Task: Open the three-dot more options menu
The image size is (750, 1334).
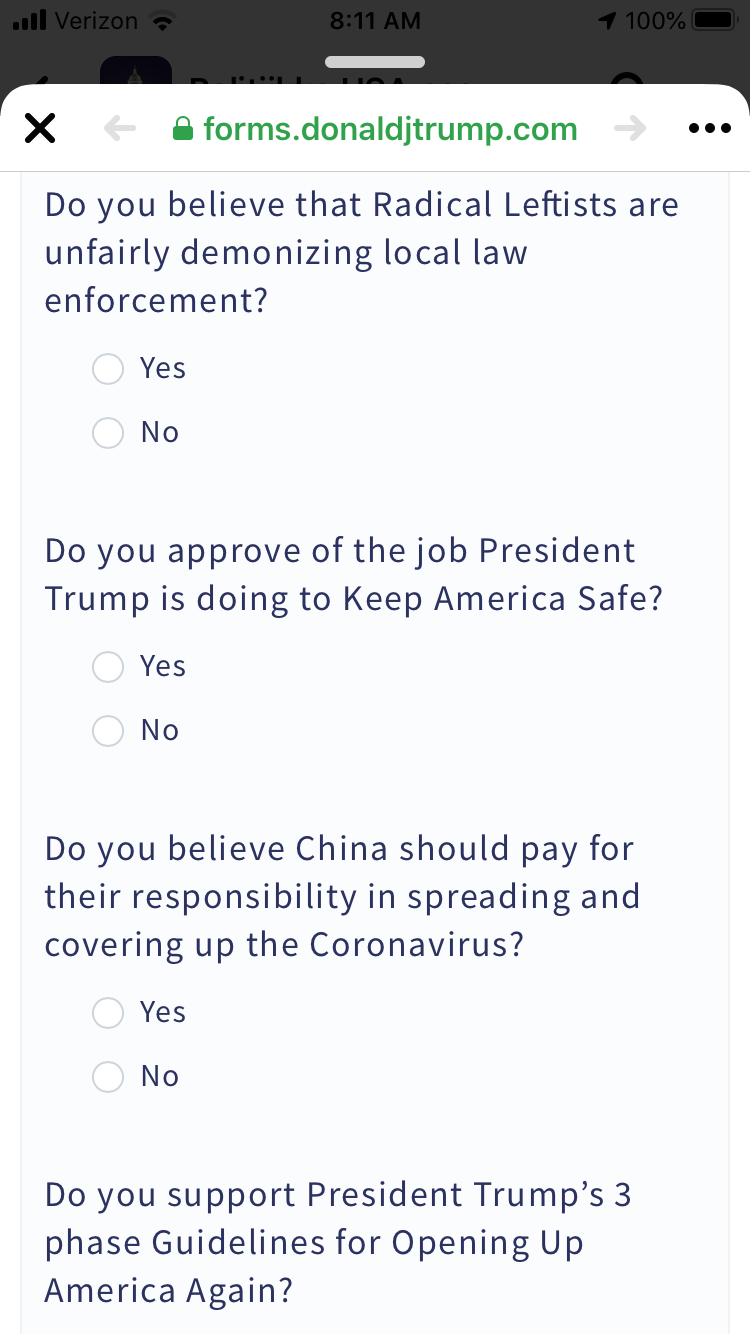Action: click(710, 129)
